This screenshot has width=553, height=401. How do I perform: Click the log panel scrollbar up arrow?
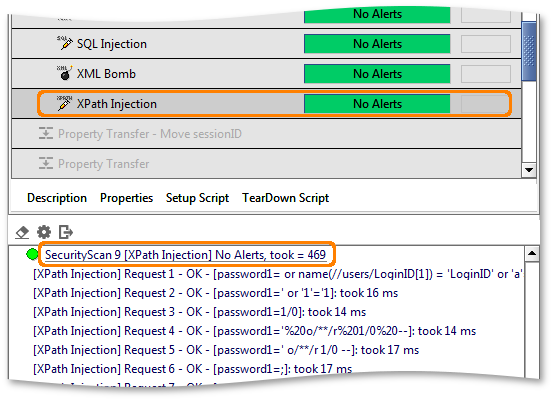[532, 254]
